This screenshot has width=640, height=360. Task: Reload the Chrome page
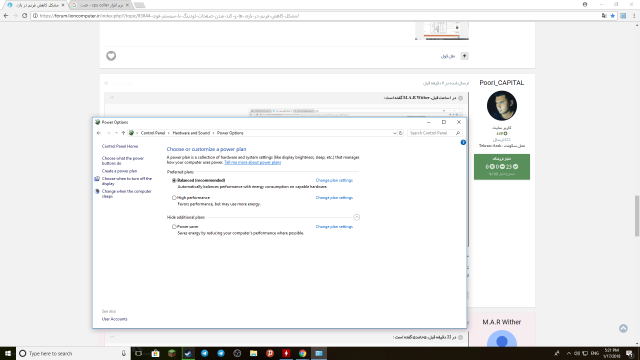click(x=24, y=16)
